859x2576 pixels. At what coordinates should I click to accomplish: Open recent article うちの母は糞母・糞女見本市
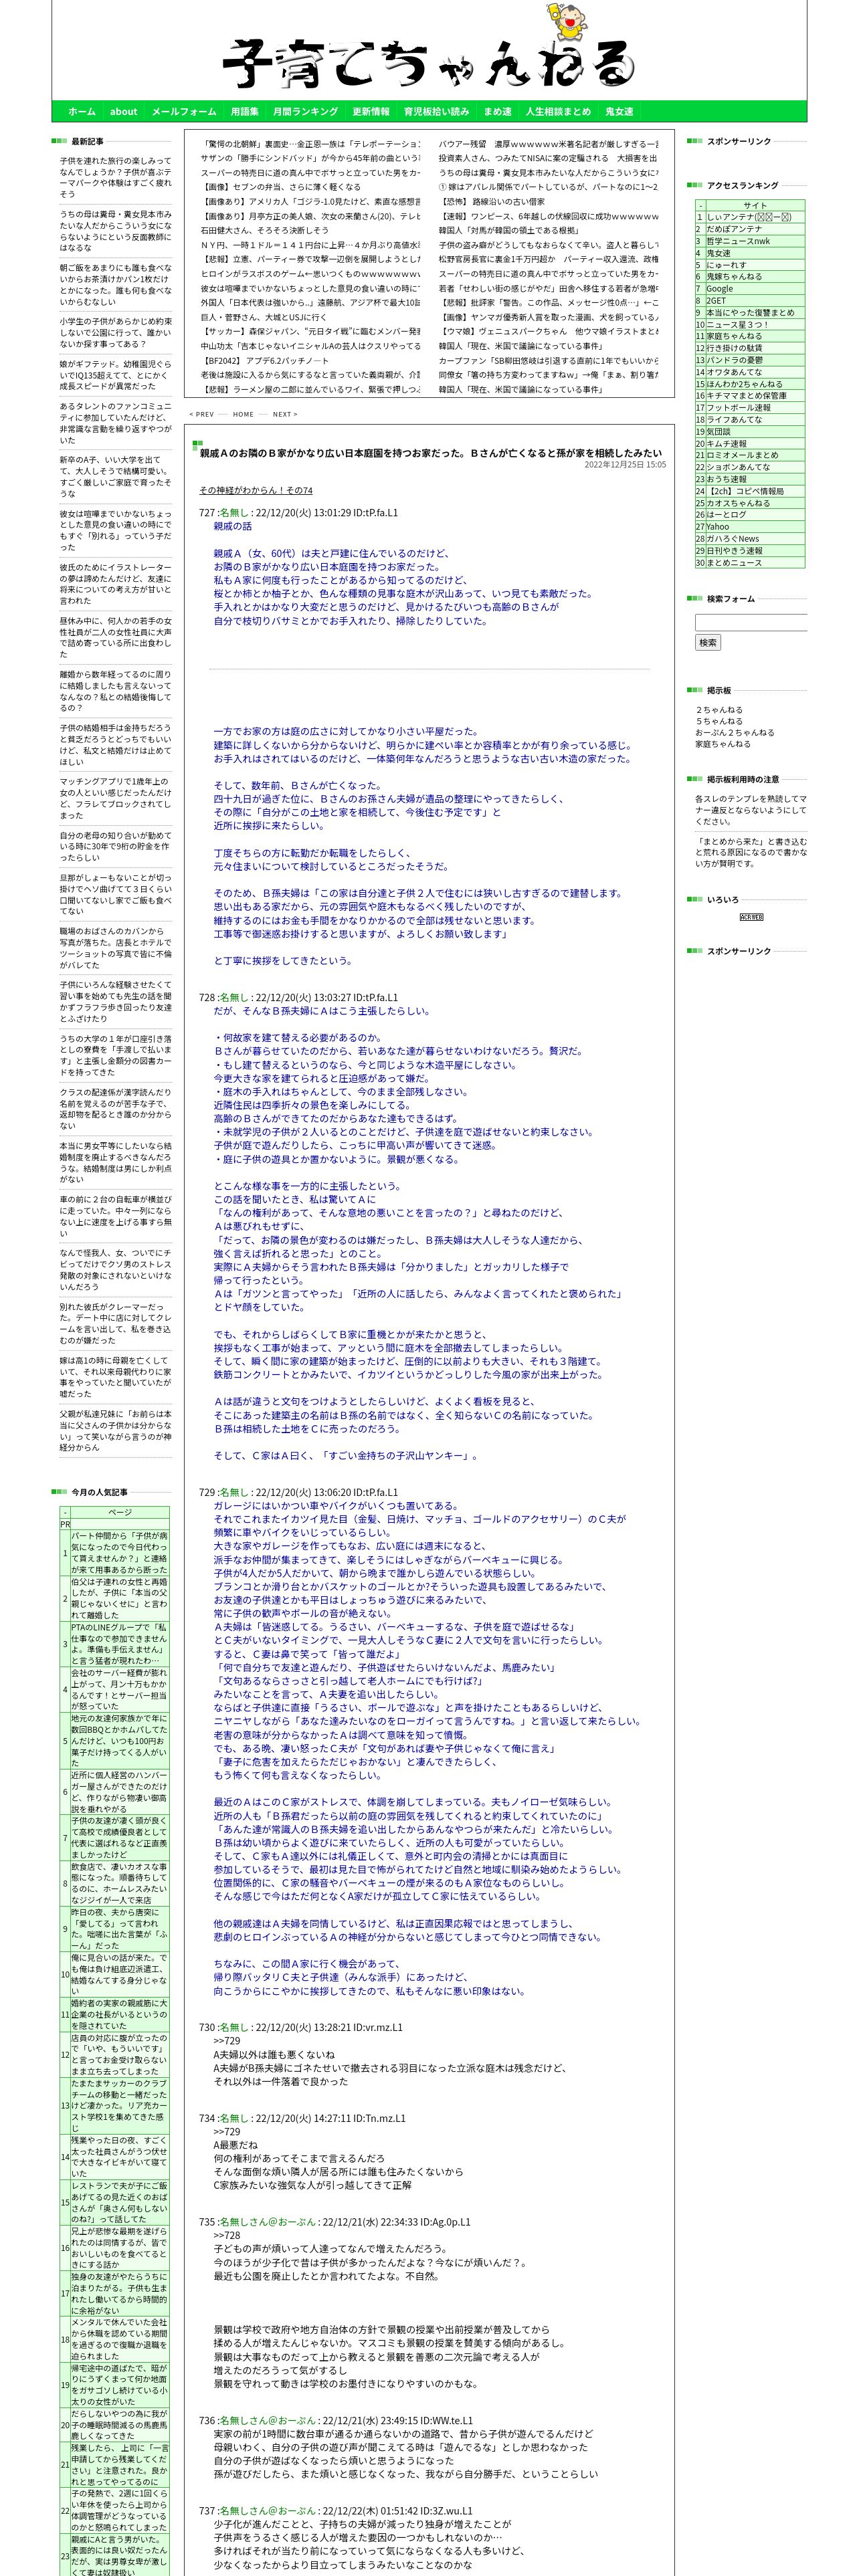115,231
